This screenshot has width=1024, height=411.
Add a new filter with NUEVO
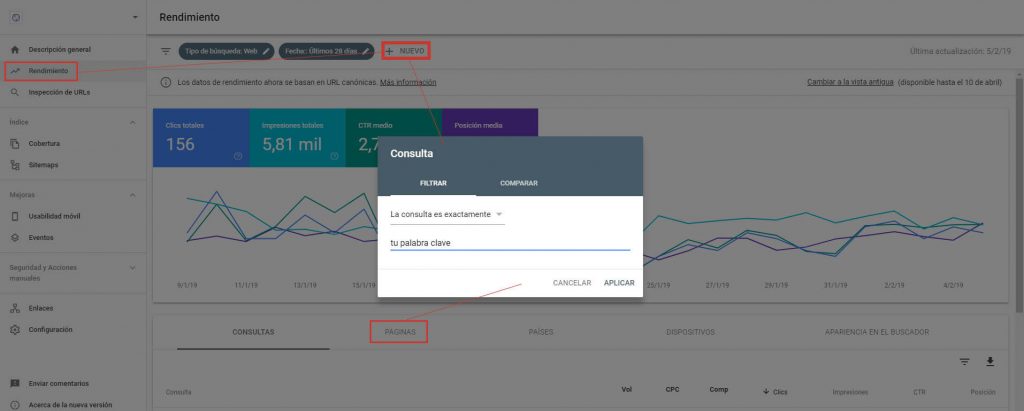[406, 51]
